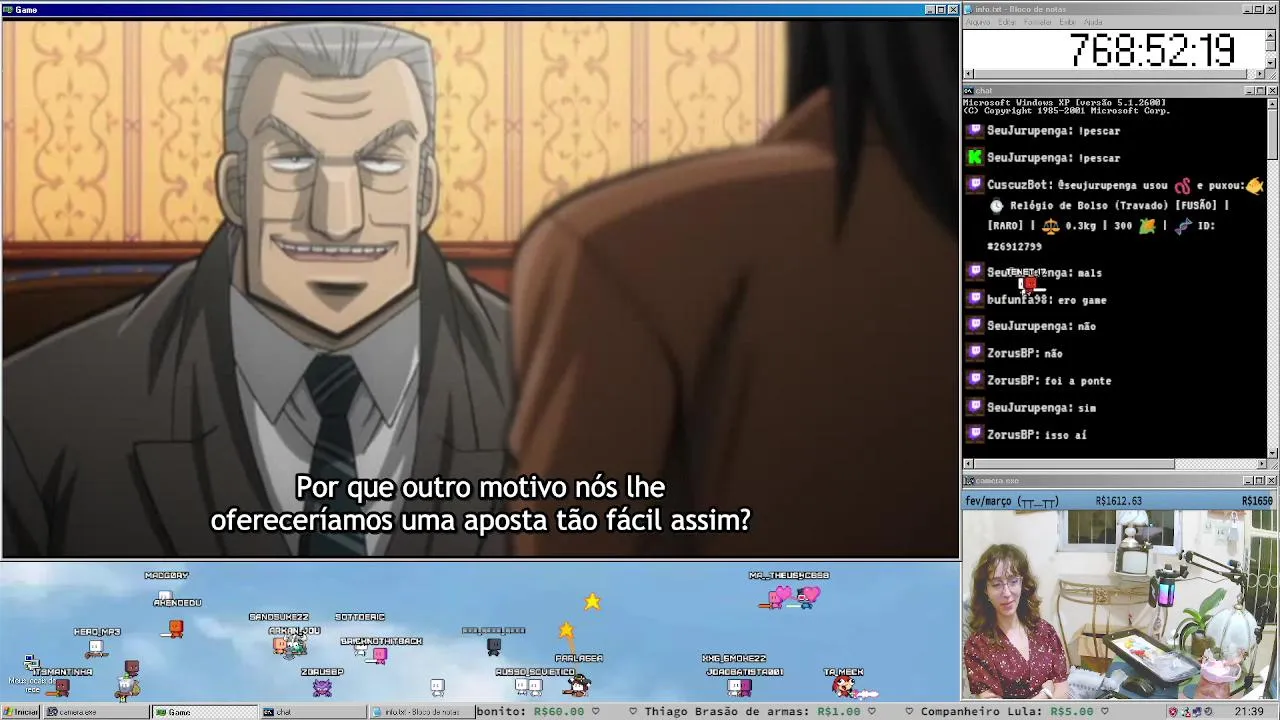This screenshot has height=720, width=1280.
Task: Click the R$1650 goal value in camera.exe
Action: (x=1256, y=501)
